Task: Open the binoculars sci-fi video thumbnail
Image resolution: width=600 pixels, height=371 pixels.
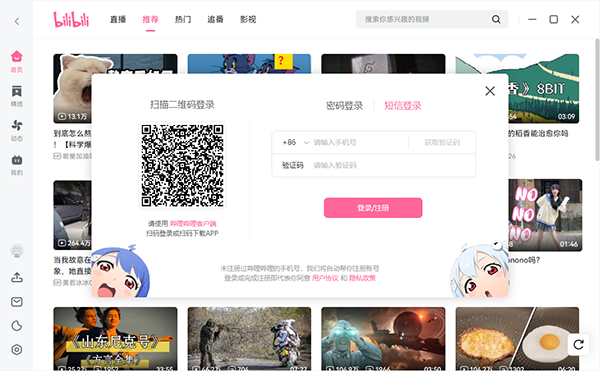Action: click(383, 338)
